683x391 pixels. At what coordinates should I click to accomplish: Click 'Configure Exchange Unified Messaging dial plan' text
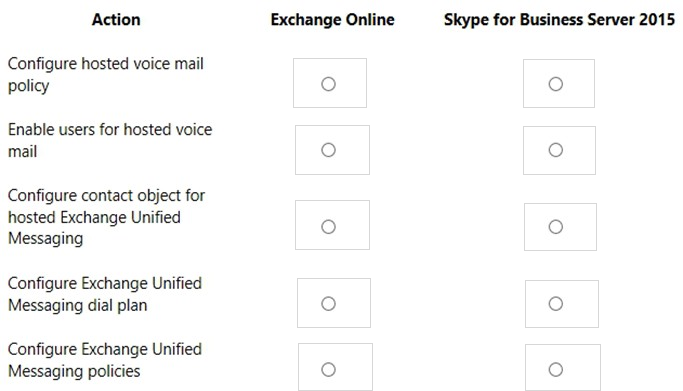click(x=105, y=294)
